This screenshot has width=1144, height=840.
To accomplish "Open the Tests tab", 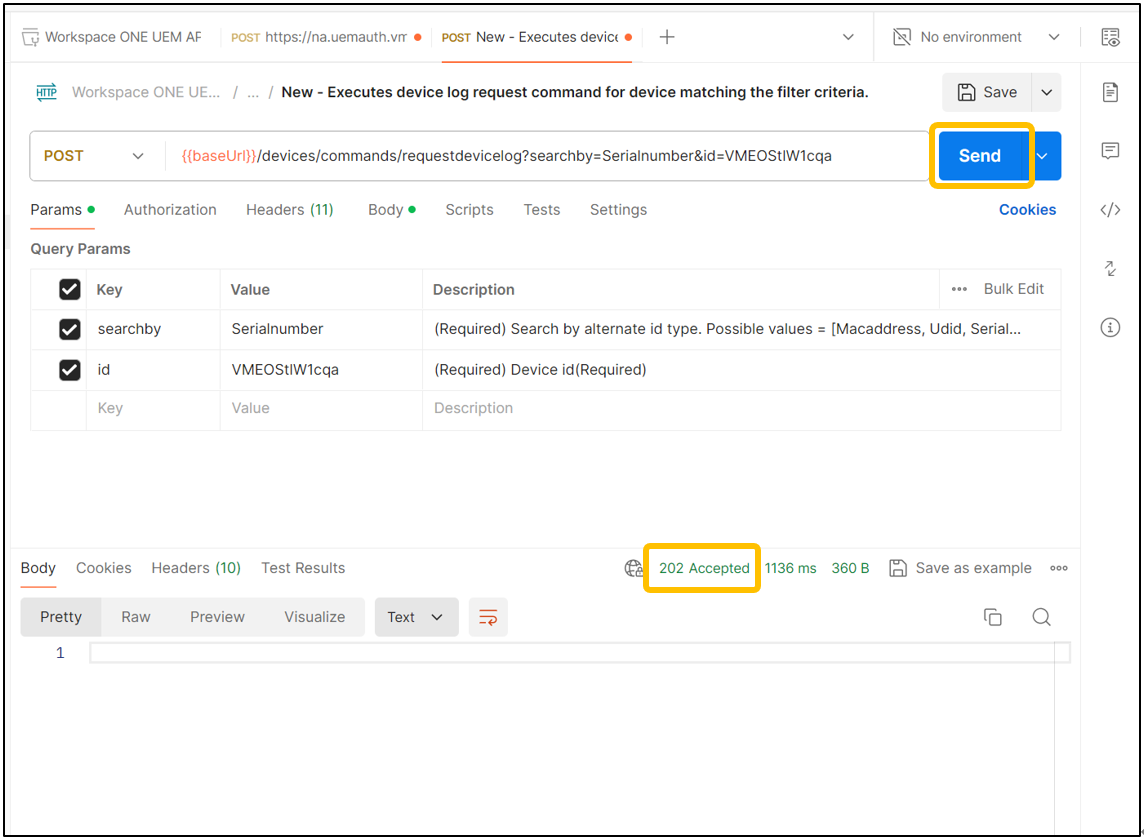I will pos(541,210).
